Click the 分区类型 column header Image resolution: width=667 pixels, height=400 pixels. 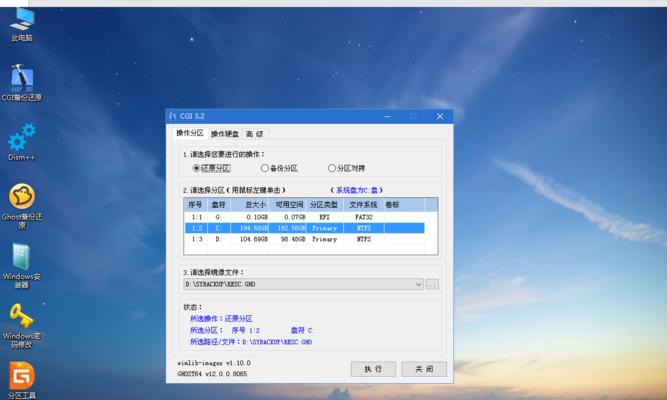click(x=325, y=205)
